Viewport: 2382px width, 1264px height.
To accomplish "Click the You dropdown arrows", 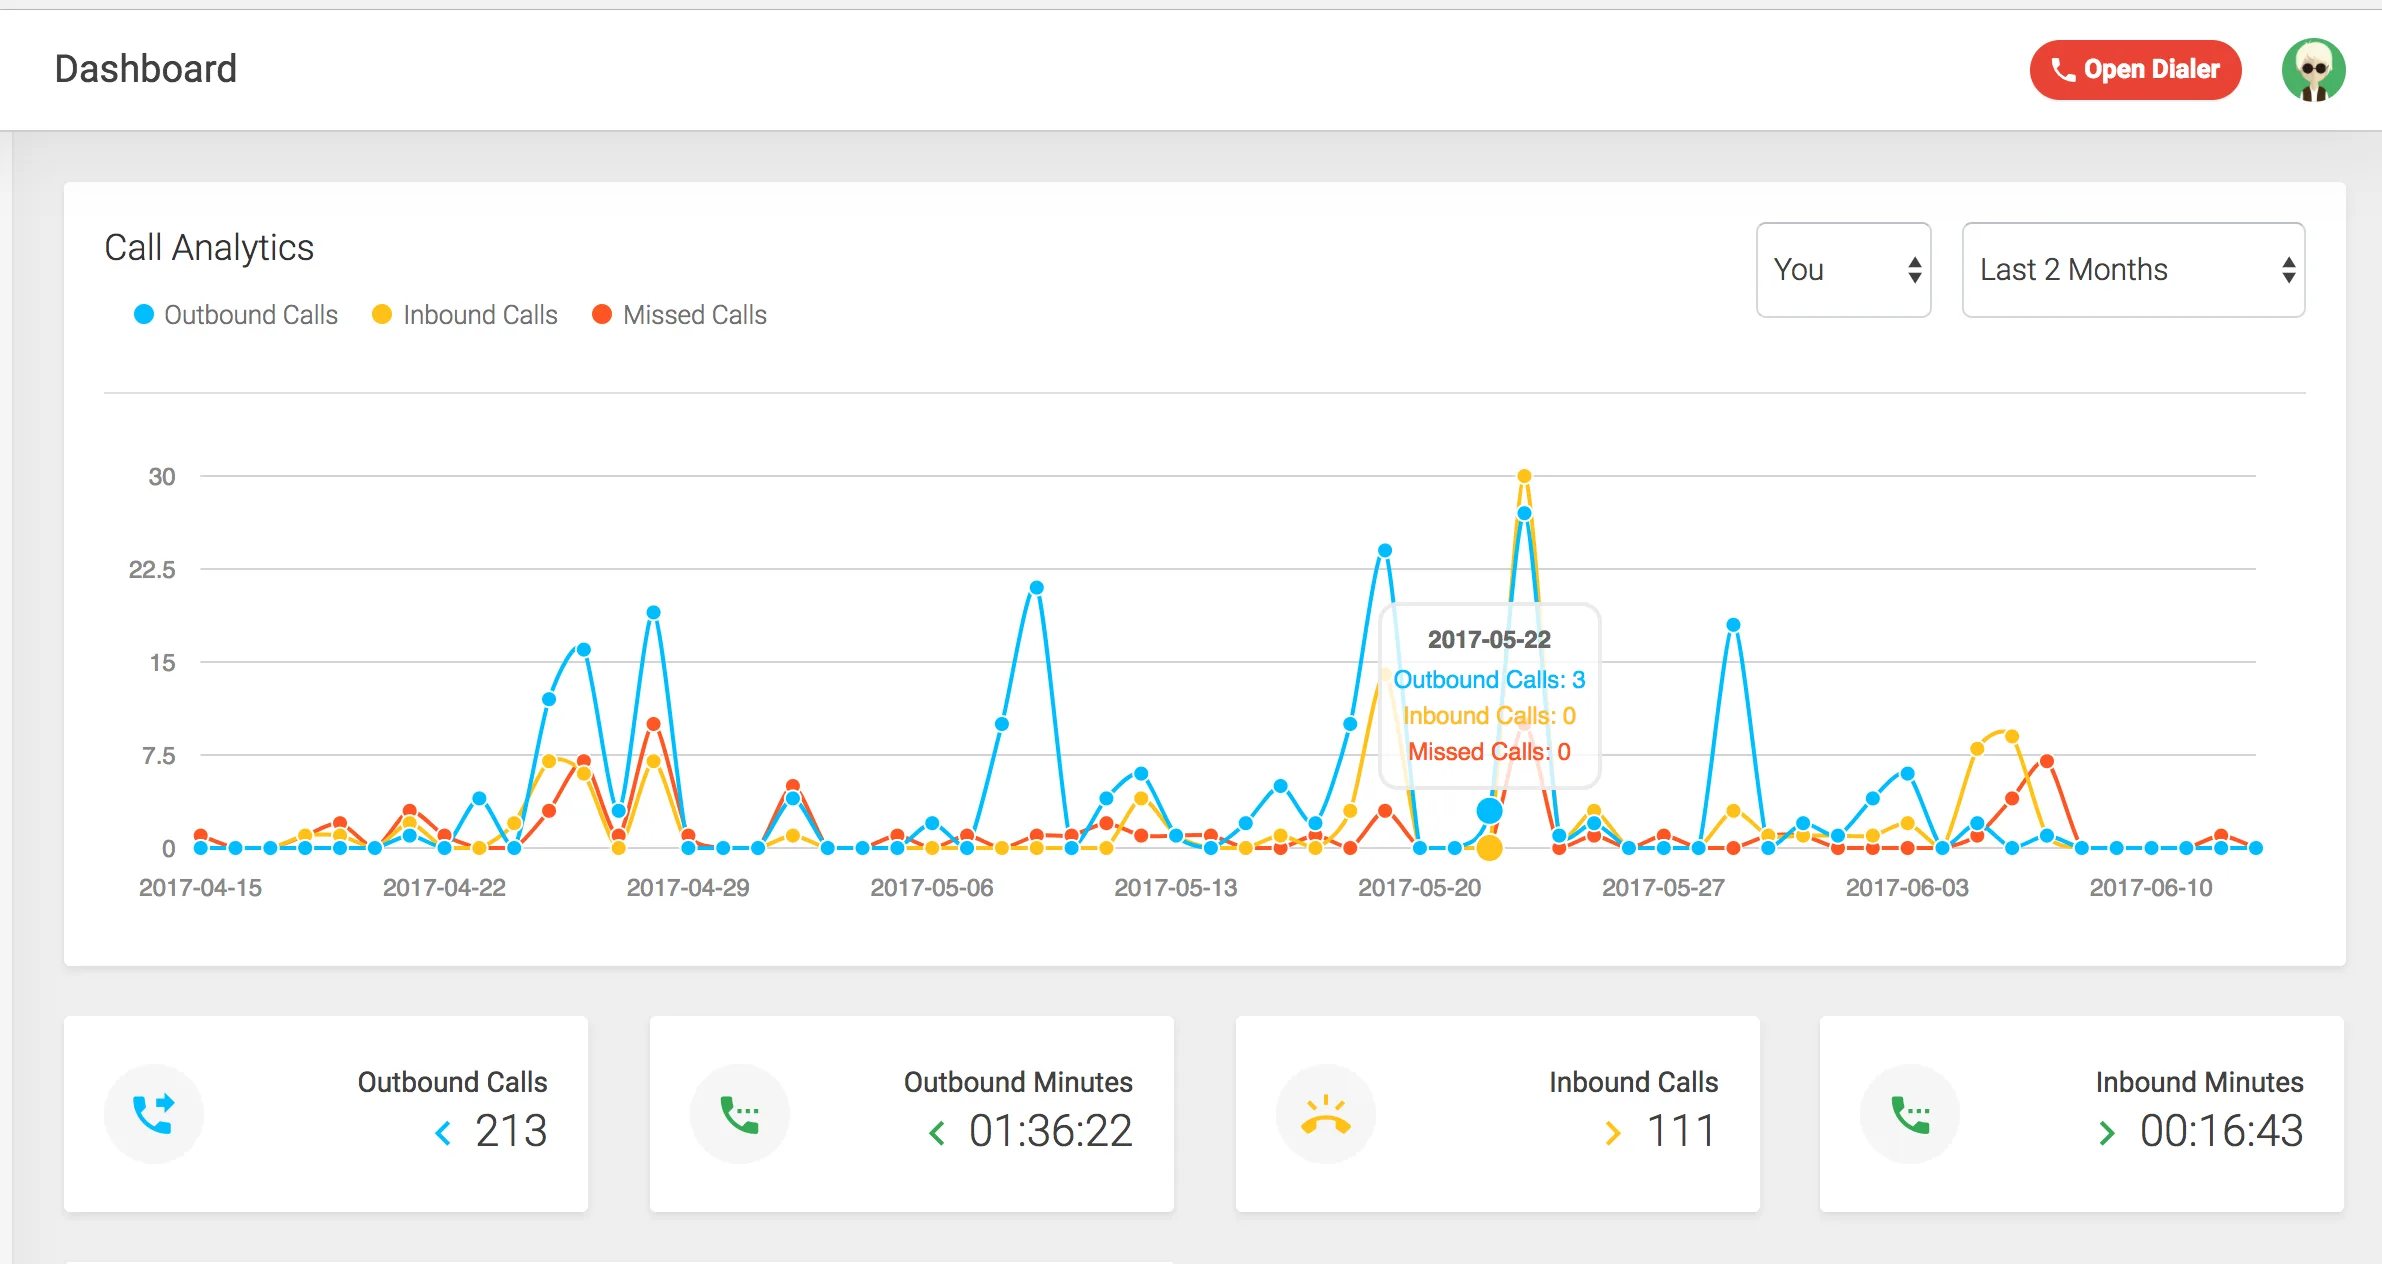I will click(1914, 270).
